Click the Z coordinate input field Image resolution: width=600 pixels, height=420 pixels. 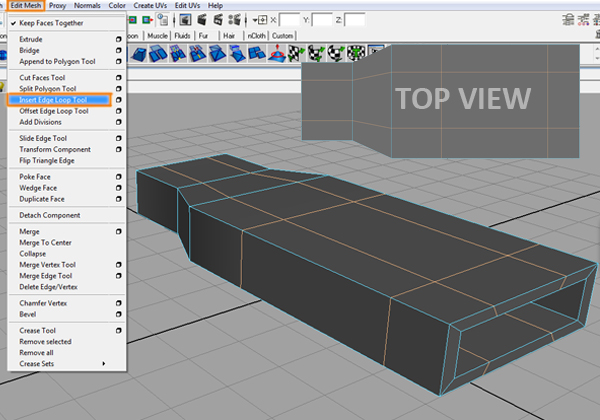click(355, 20)
